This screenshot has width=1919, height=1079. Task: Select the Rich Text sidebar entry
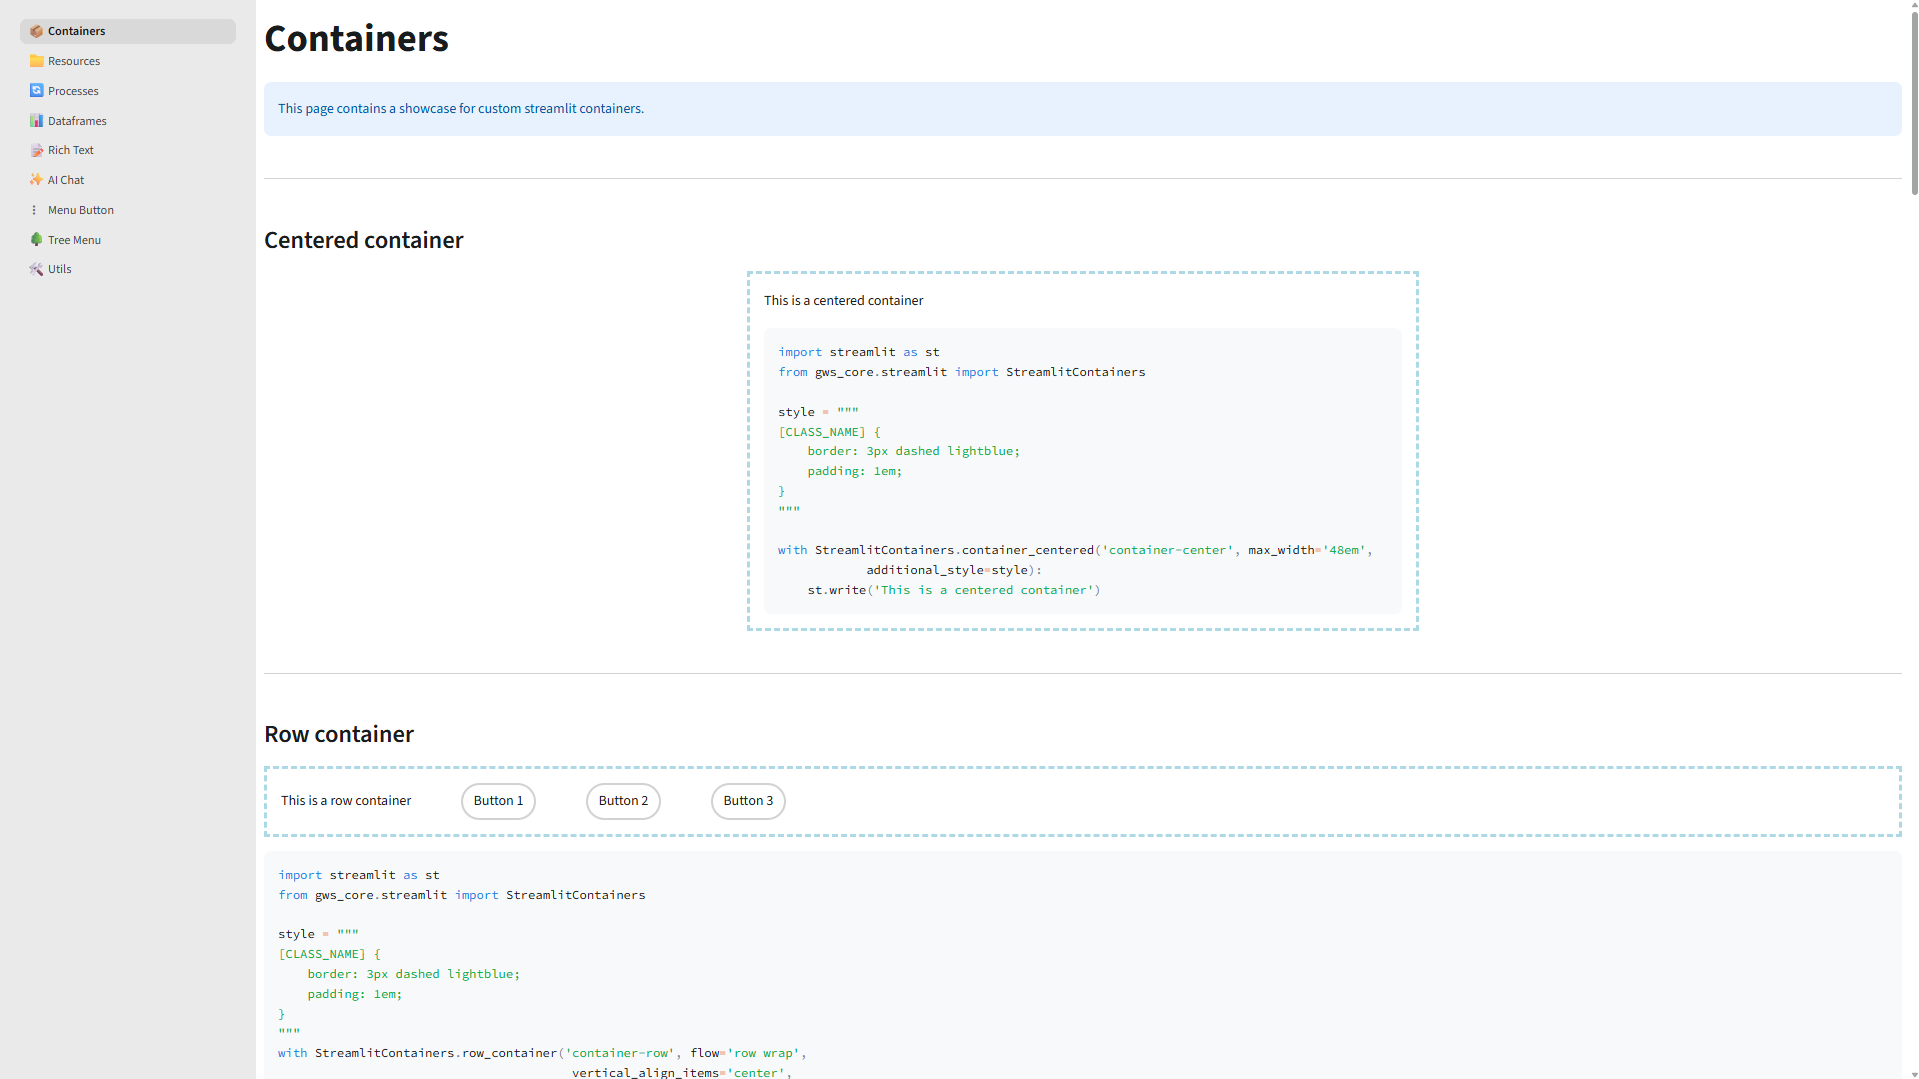tap(71, 150)
